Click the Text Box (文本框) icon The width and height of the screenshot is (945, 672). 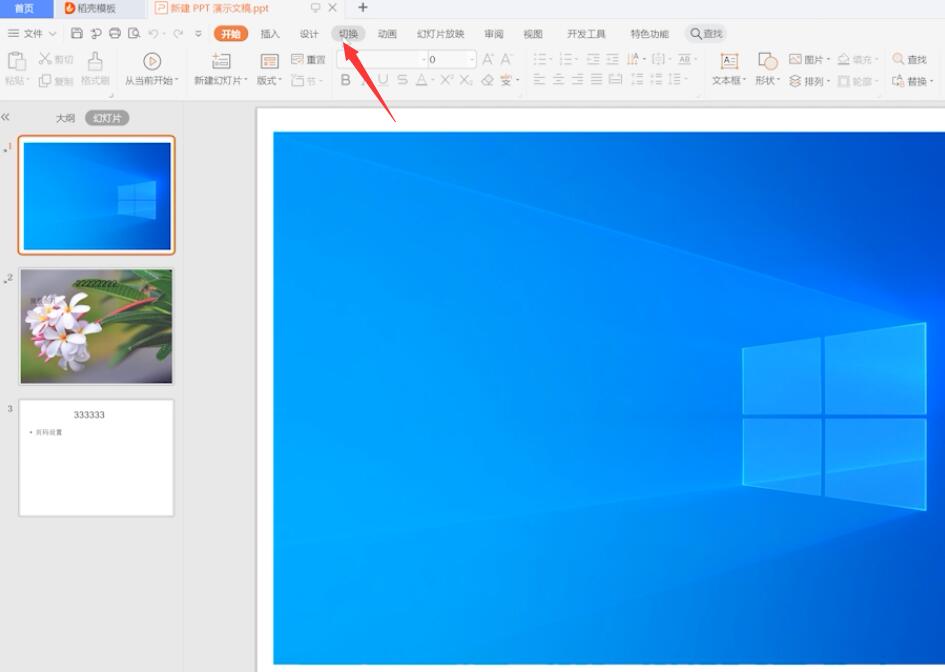coord(729,61)
